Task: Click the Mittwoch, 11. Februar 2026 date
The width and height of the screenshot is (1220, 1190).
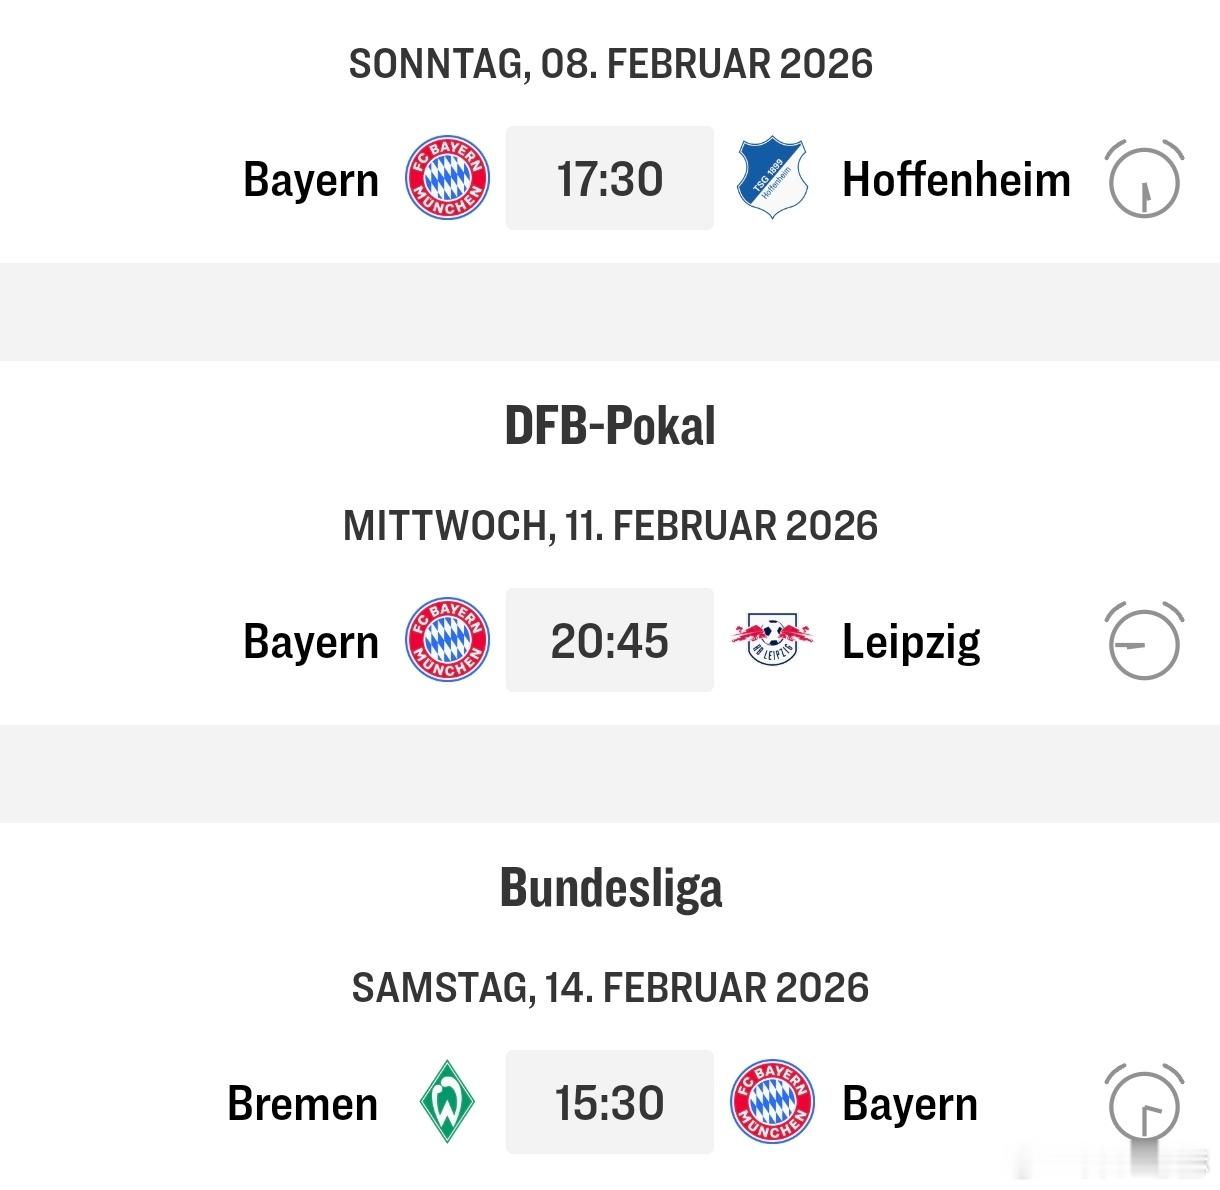Action: (610, 526)
